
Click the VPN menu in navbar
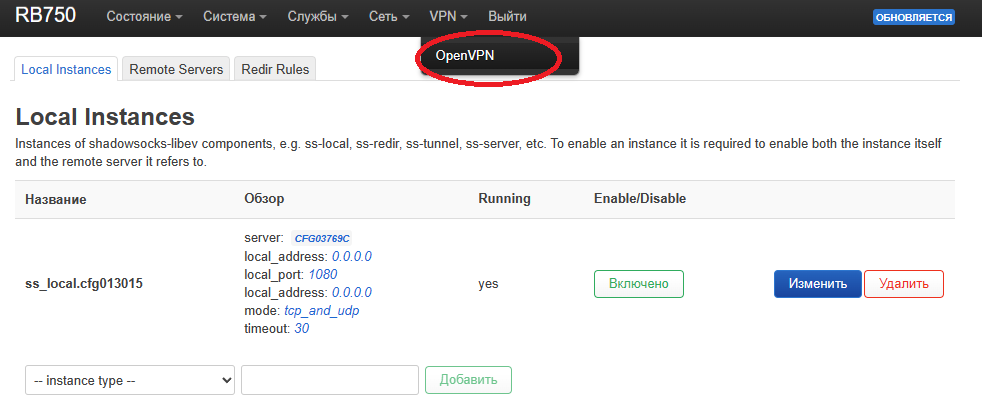449,17
